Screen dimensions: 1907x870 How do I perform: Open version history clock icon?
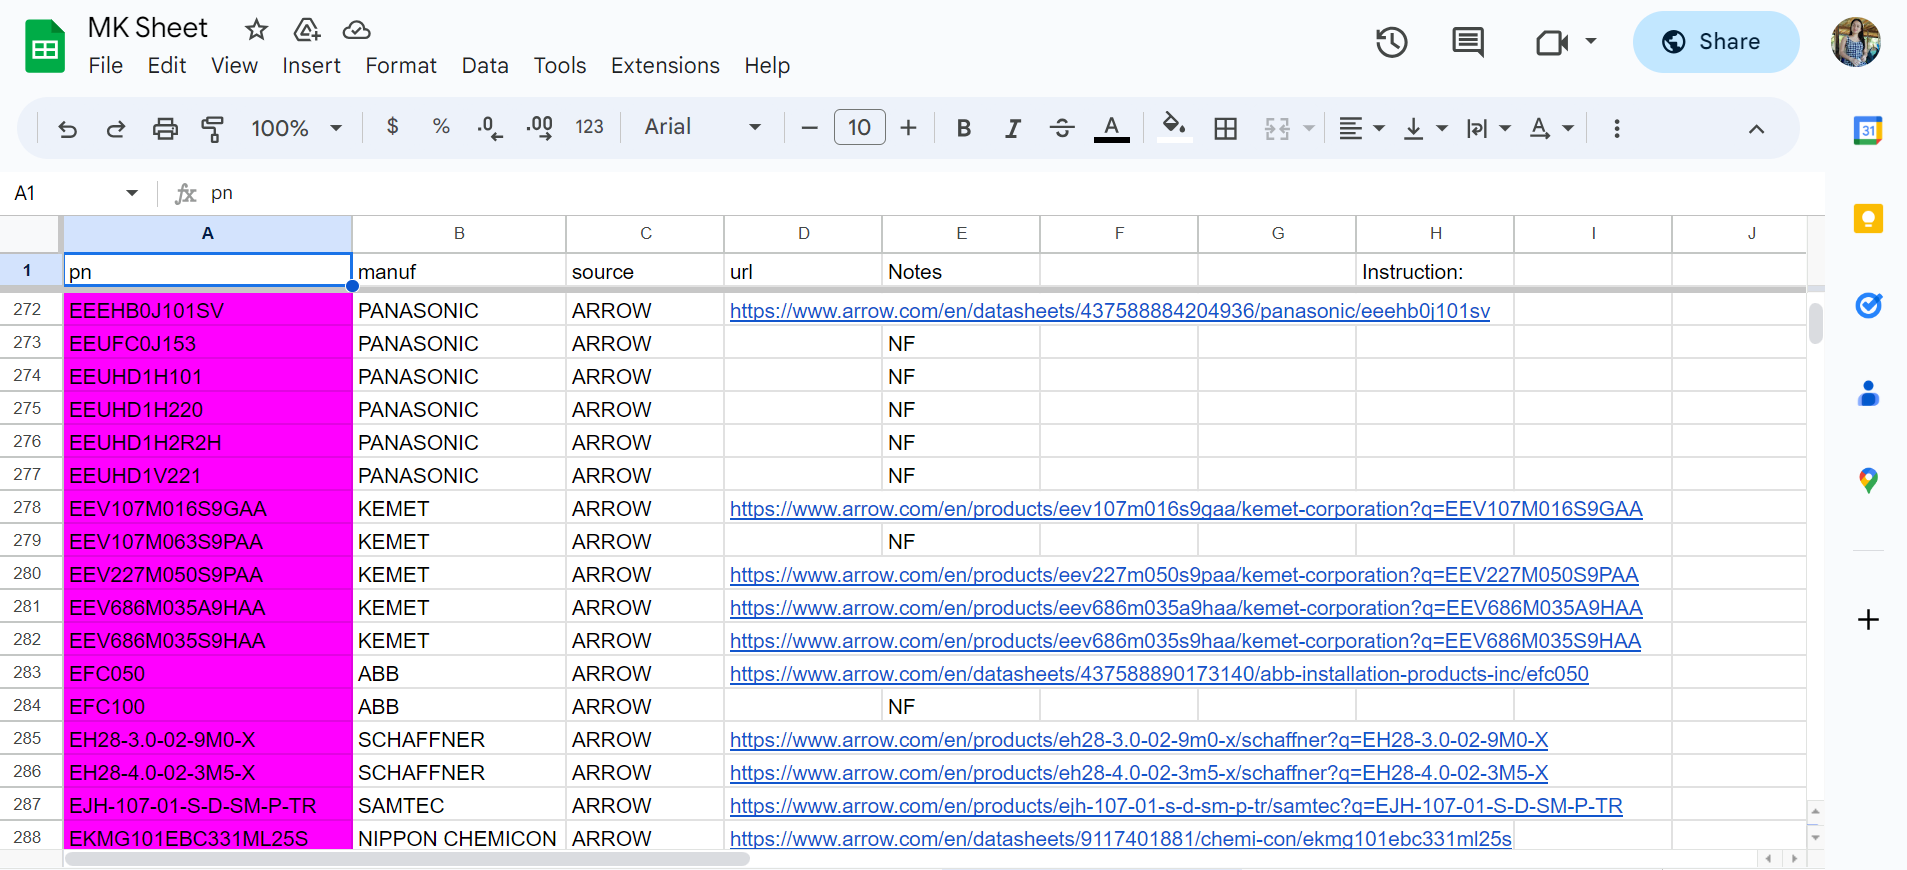(x=1391, y=42)
